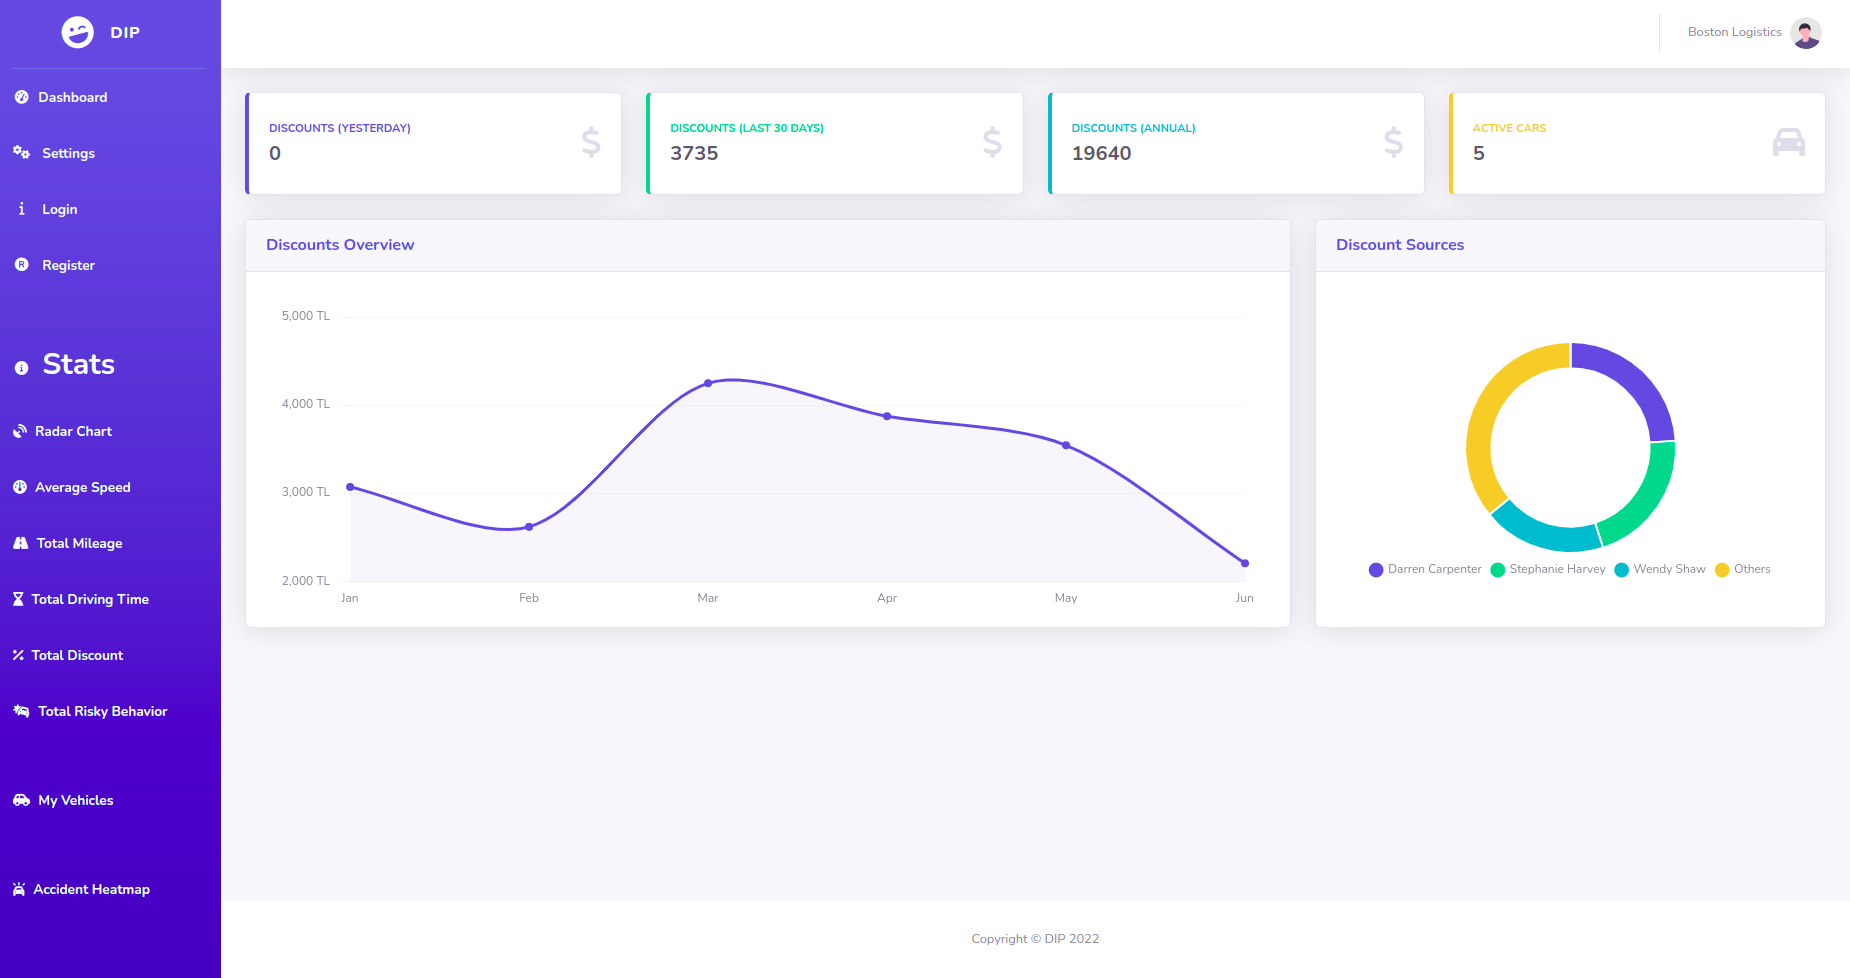The height and width of the screenshot is (978, 1850).
Task: Click the car icon in Active Cars card
Action: pyautogui.click(x=1788, y=143)
